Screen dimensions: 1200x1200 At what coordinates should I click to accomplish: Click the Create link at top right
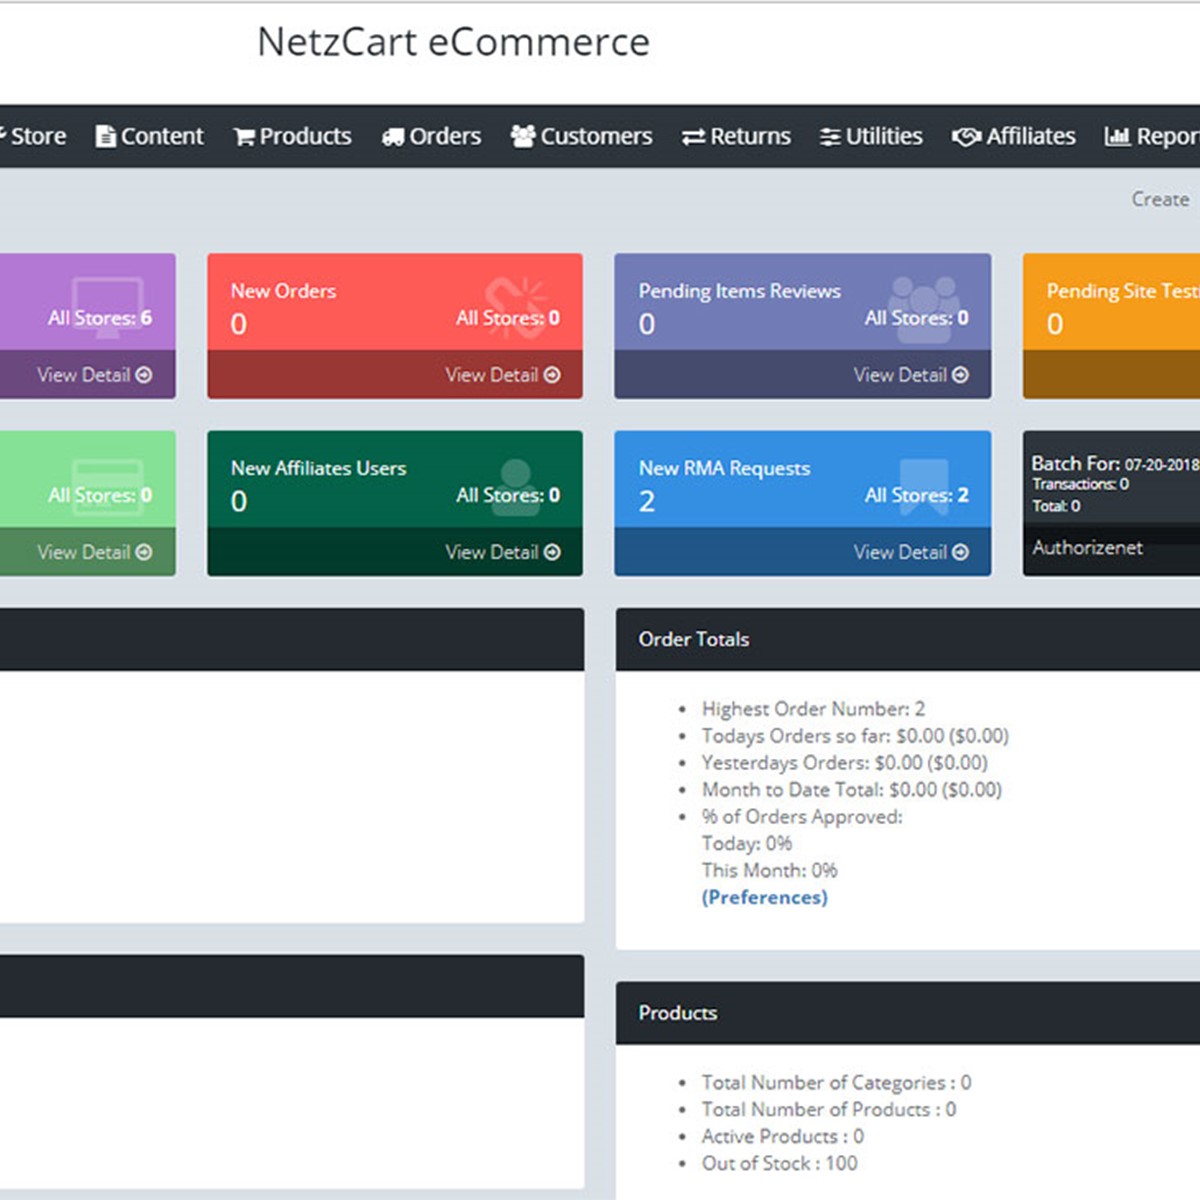point(1160,199)
